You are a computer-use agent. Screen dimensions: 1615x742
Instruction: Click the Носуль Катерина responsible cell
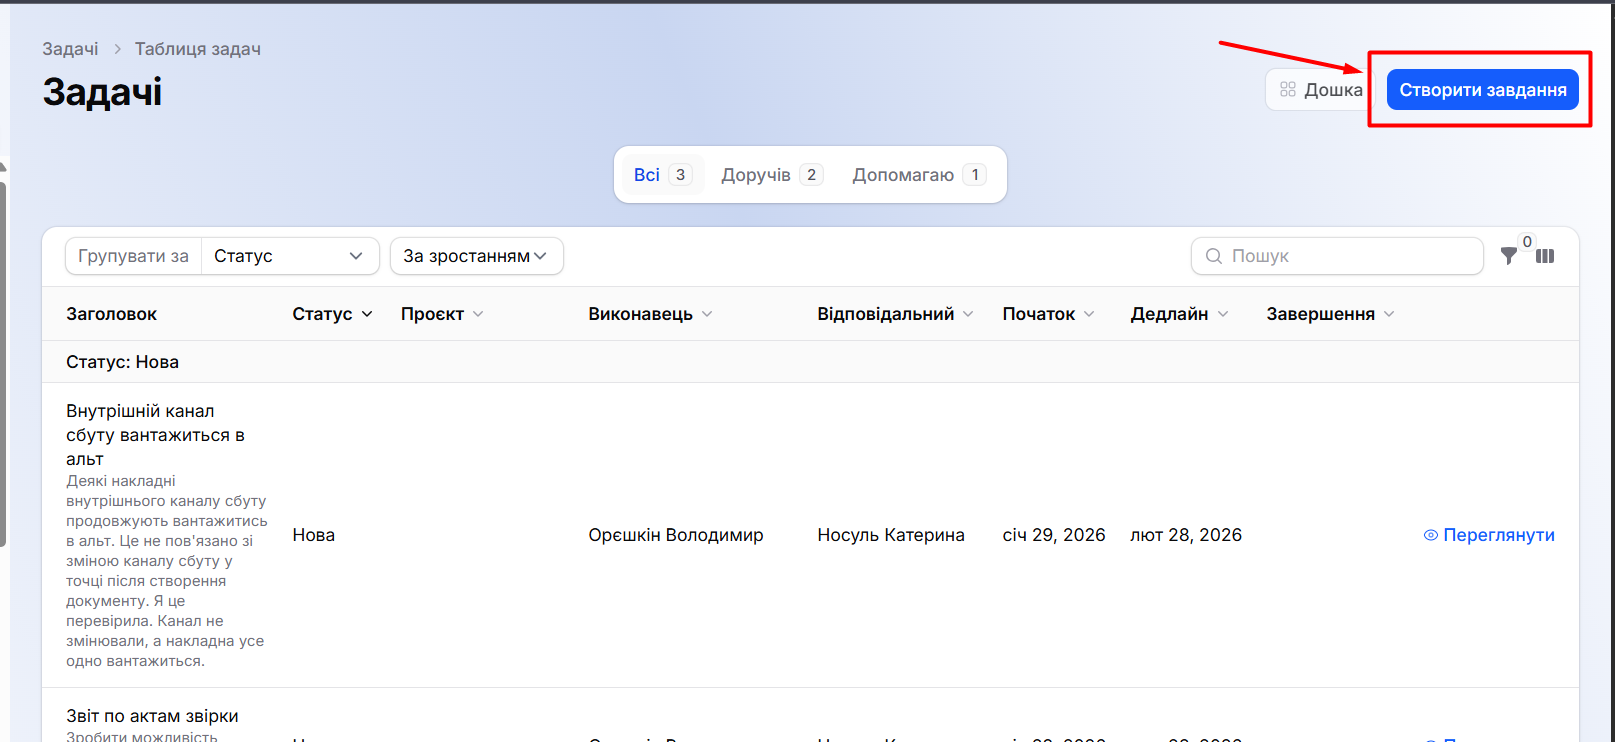[x=891, y=535]
